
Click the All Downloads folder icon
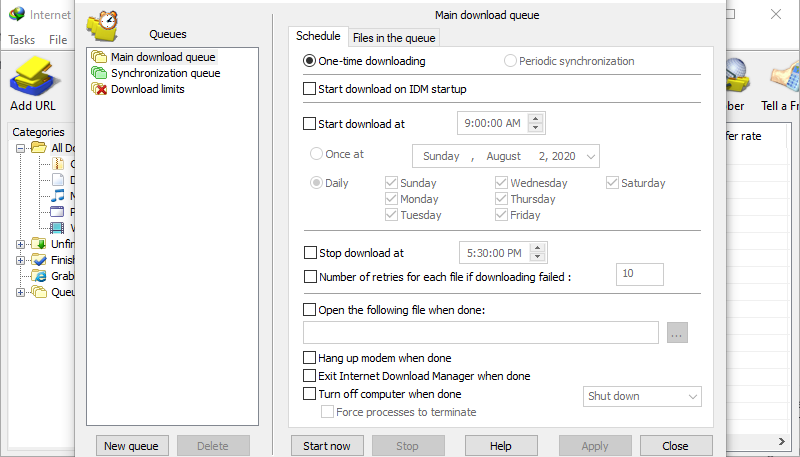(x=39, y=148)
